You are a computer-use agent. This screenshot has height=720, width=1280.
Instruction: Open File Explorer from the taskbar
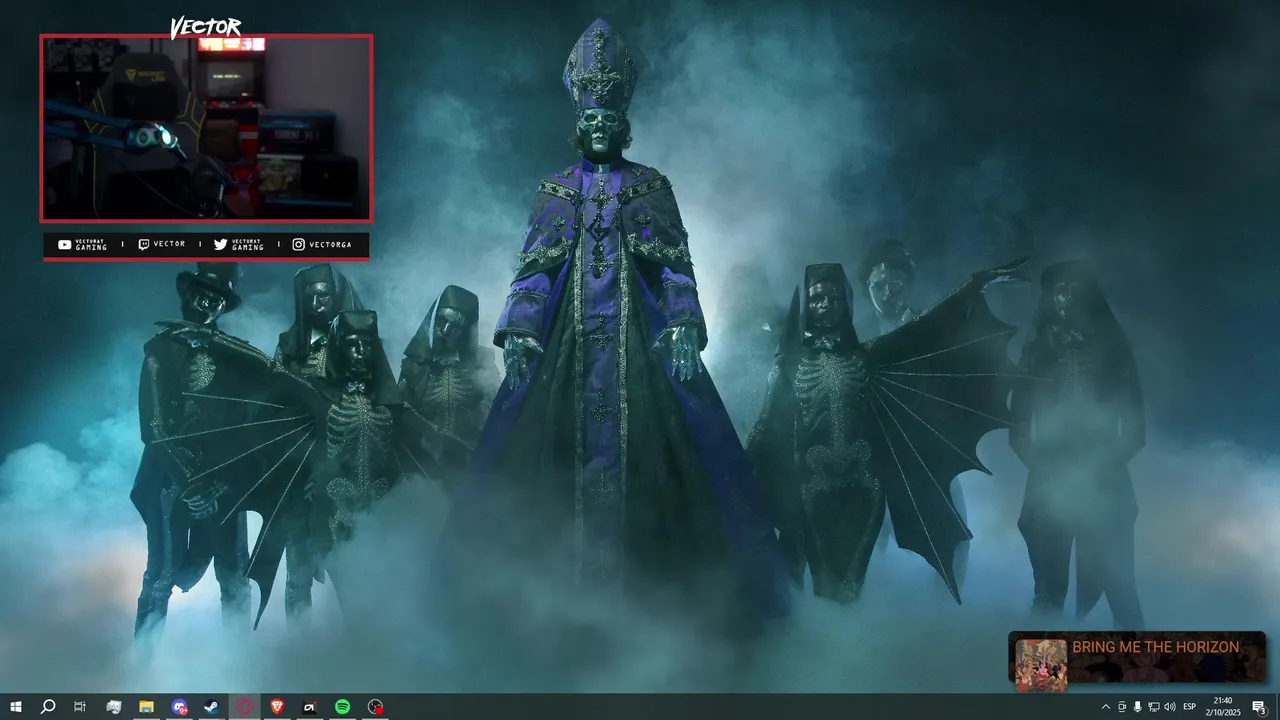[x=146, y=707]
